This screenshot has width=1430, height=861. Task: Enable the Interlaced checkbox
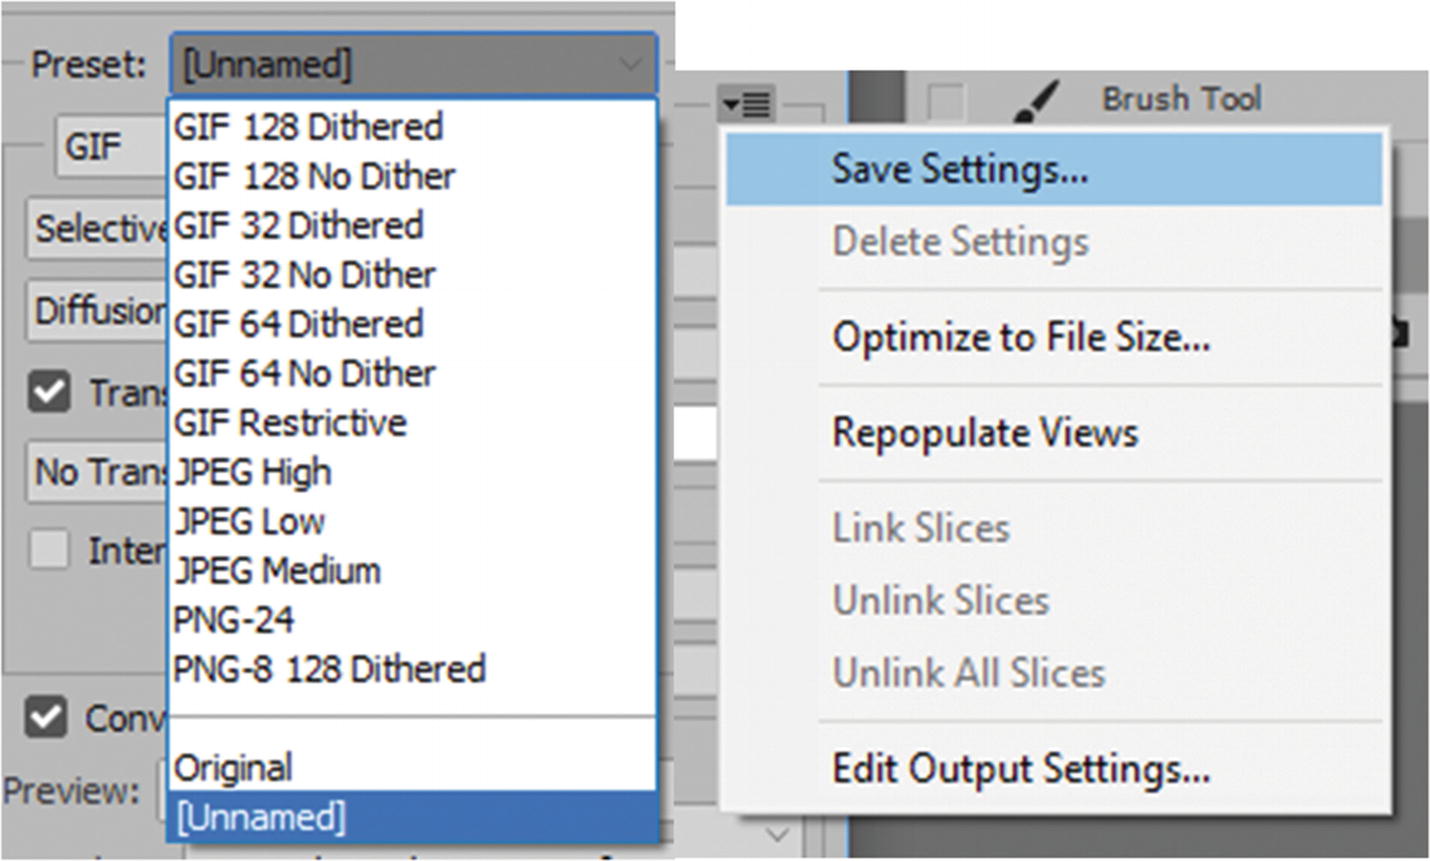(49, 548)
